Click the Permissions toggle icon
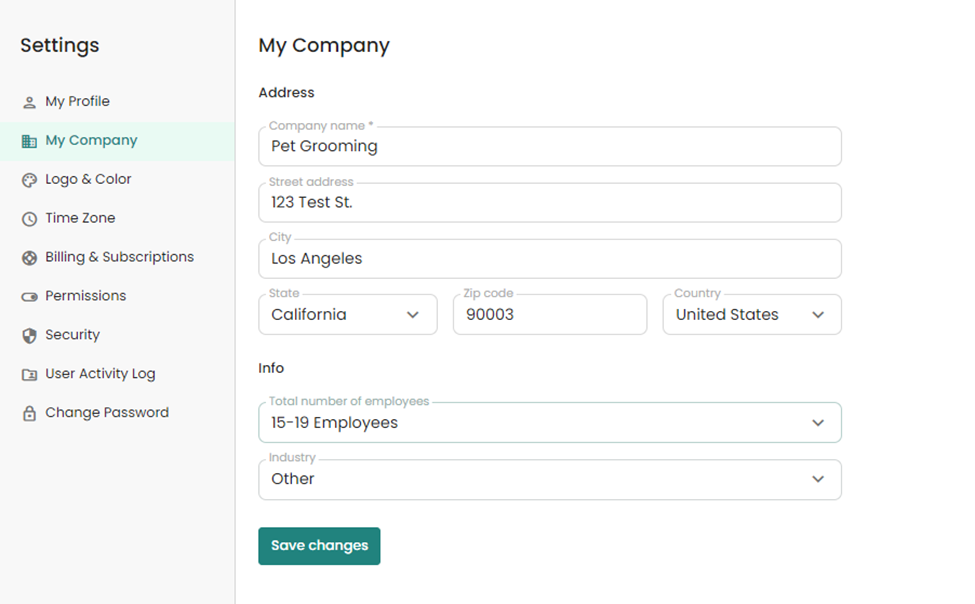 tap(29, 297)
